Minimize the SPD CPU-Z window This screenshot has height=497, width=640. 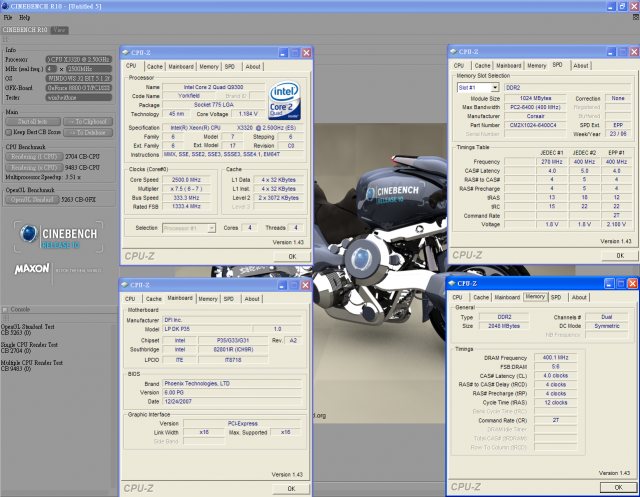point(611,52)
